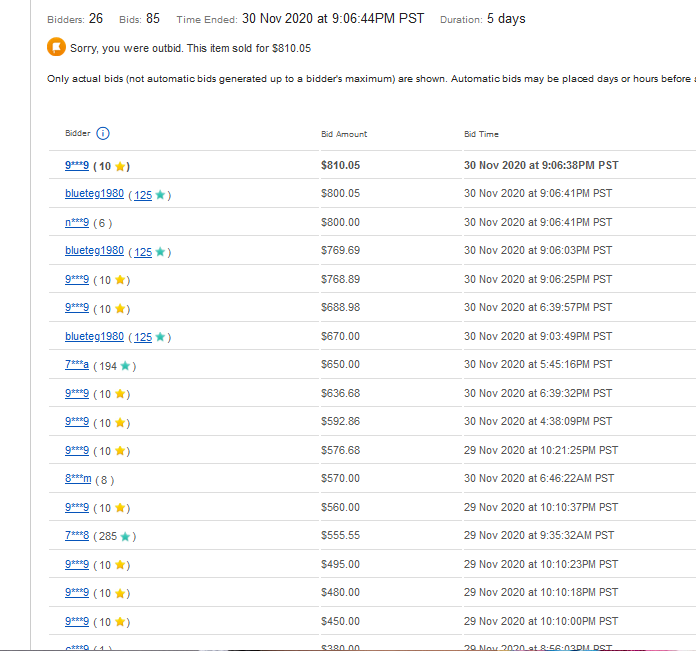Open winning bidder 9***9 in the $810.05 row
Viewport: 696px width, 651px height.
point(77,166)
